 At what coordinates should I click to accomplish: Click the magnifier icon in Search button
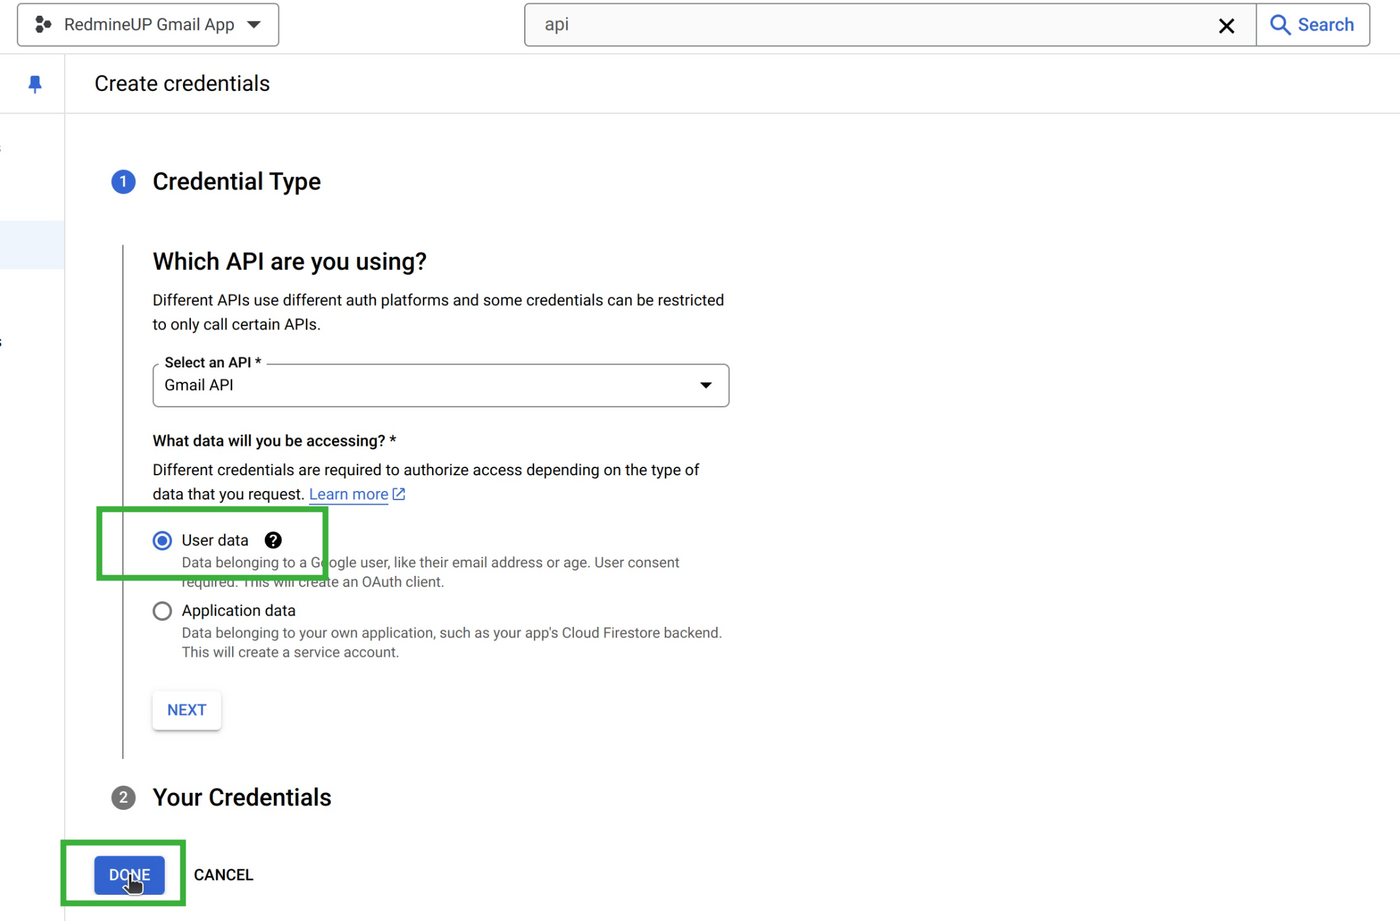pos(1283,24)
